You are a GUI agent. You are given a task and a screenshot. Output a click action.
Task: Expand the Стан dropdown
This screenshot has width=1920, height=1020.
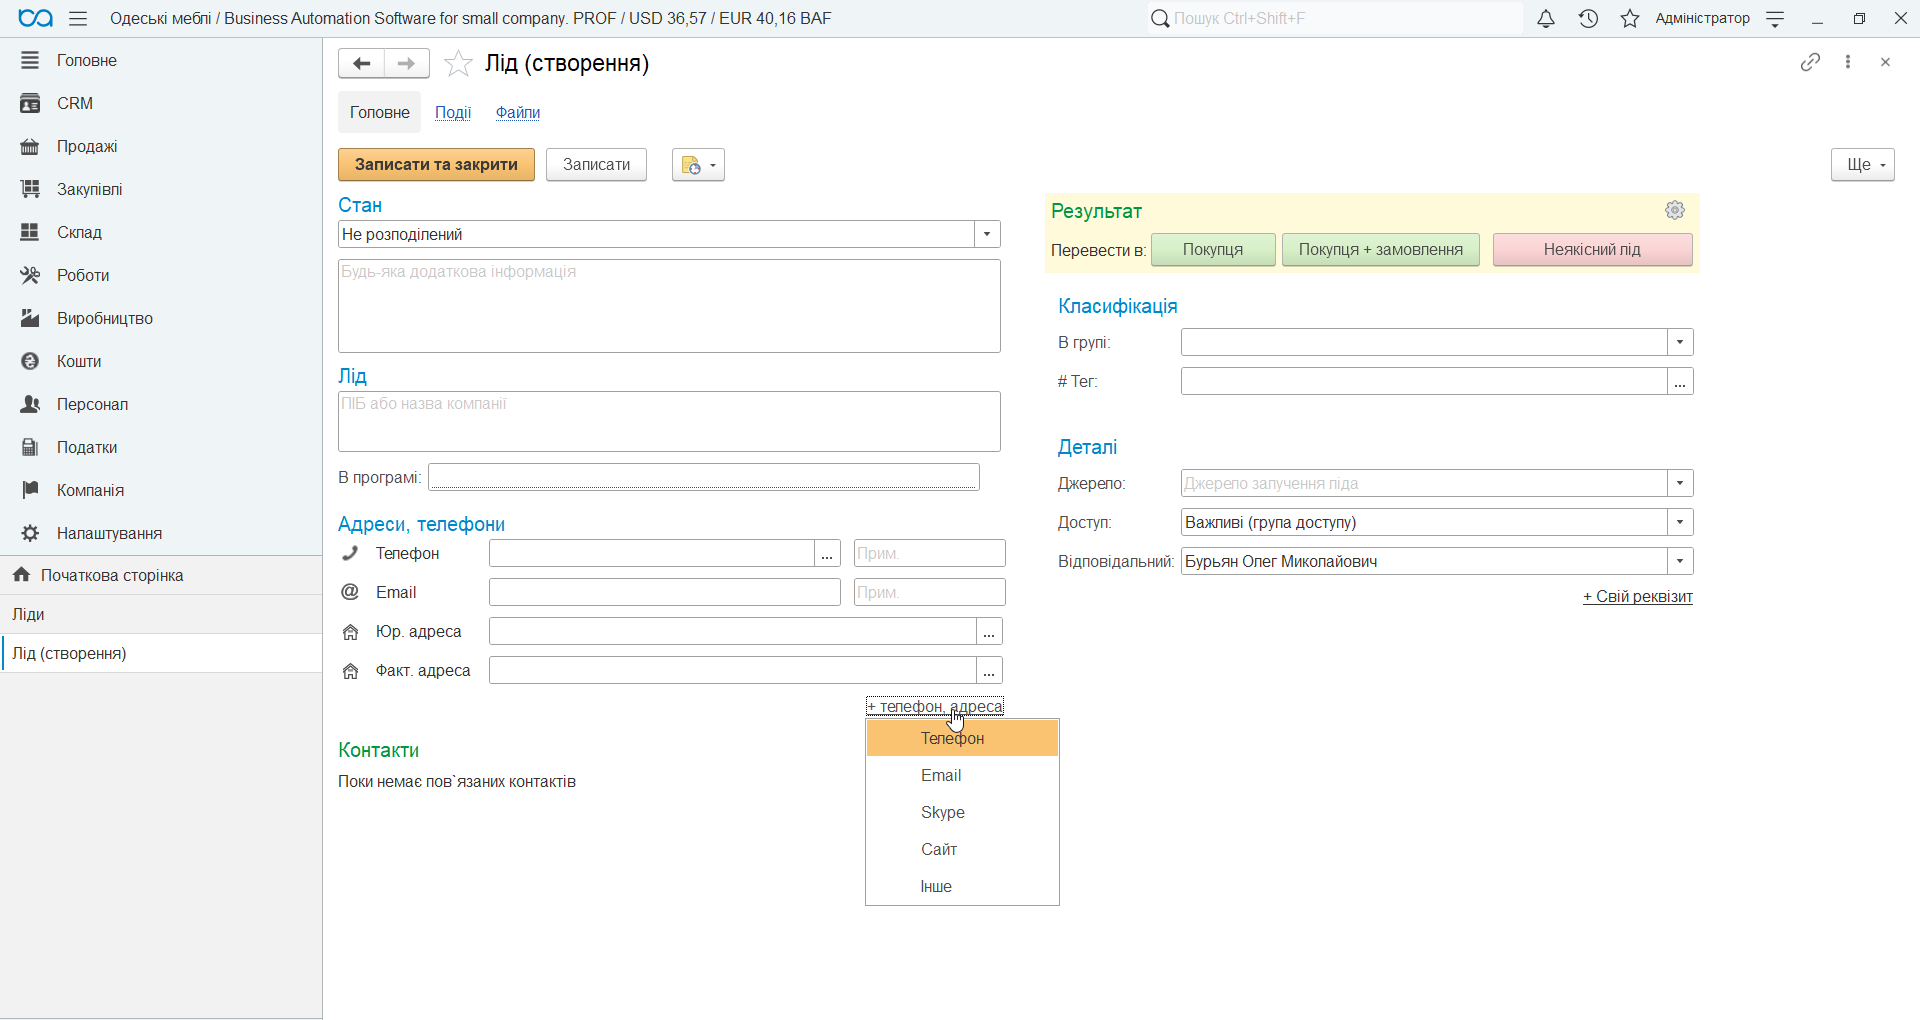pos(987,234)
